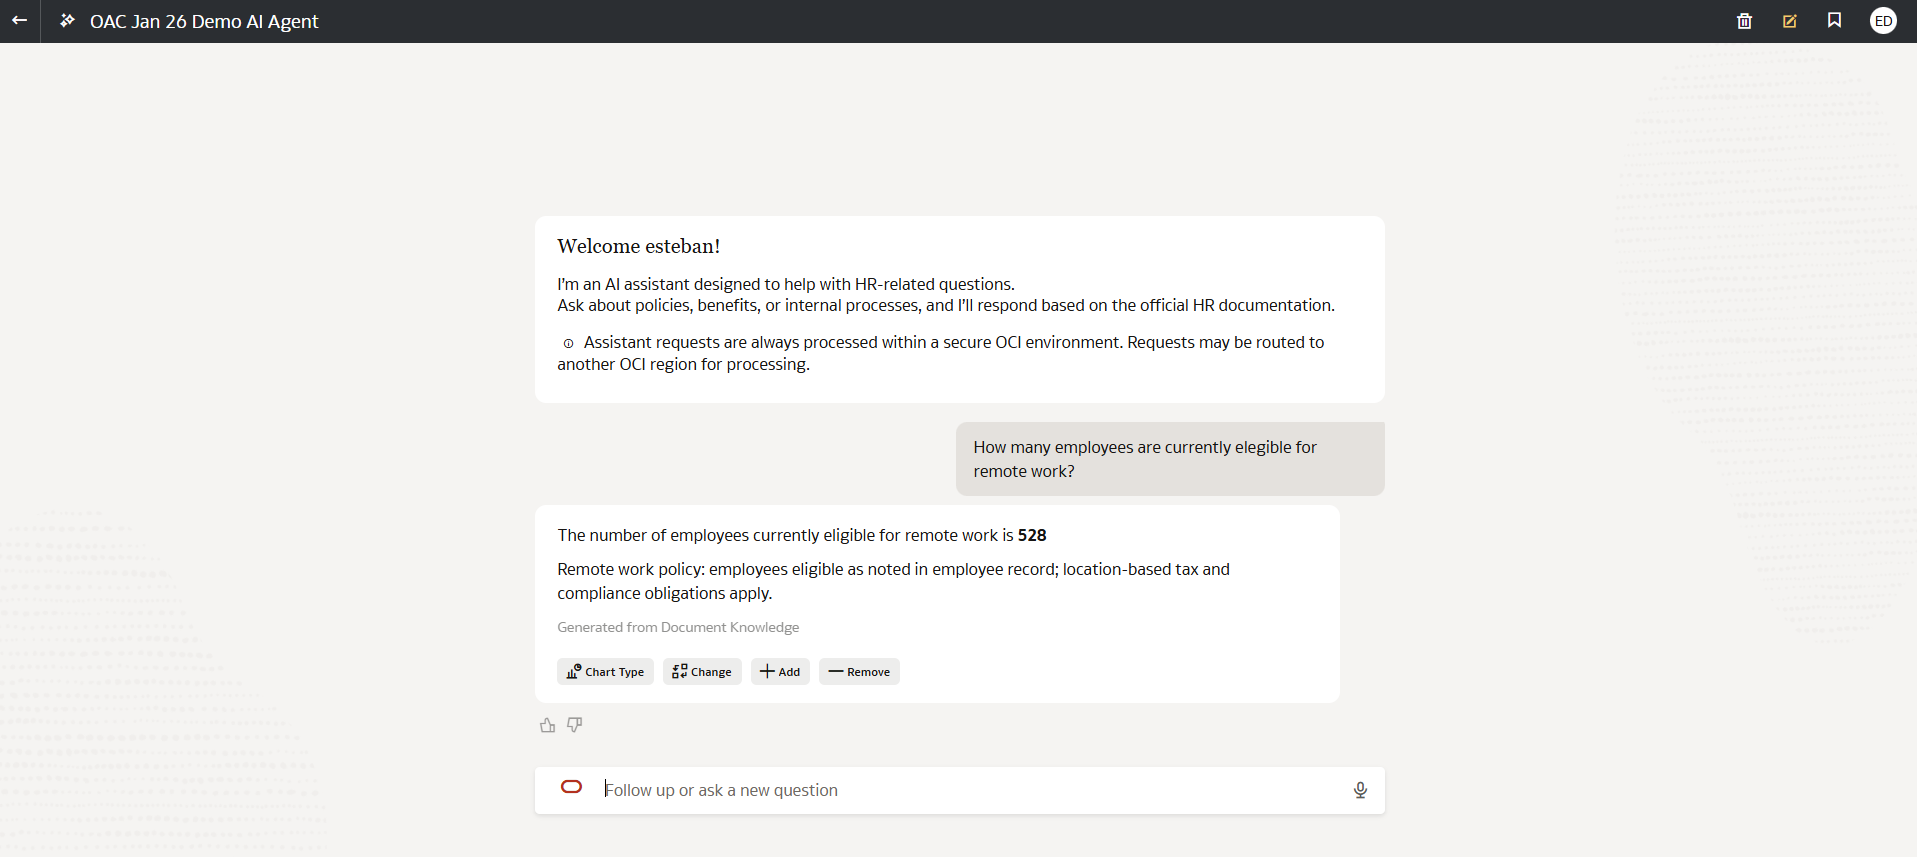This screenshot has height=857, width=1917.
Task: Click the AI agent sparkle icon
Action: point(67,21)
